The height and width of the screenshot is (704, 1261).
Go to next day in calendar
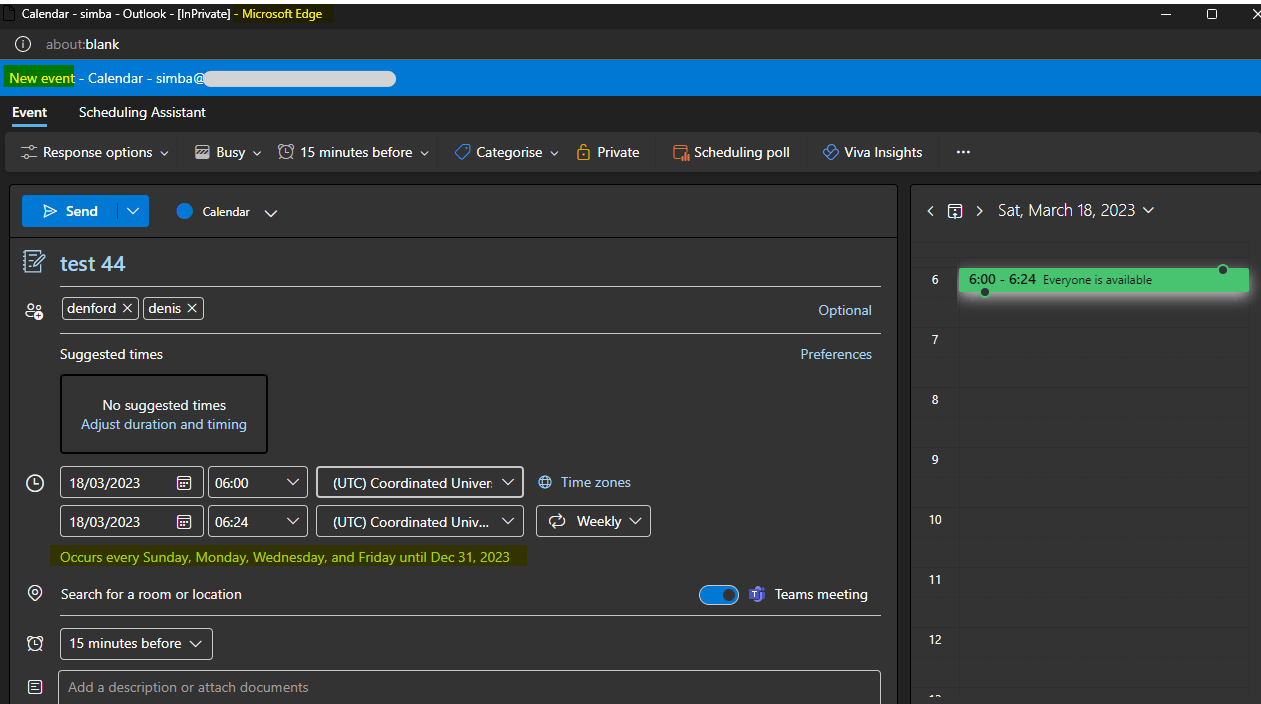click(980, 211)
